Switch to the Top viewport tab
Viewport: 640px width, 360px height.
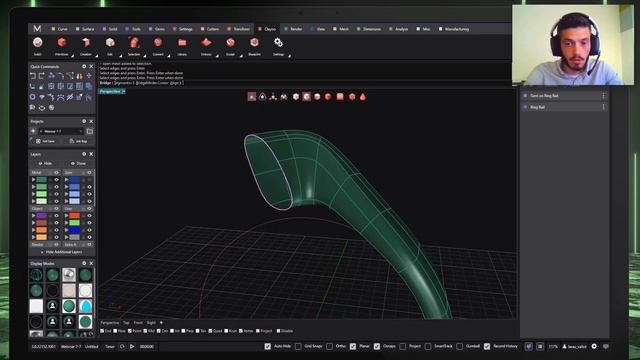pyautogui.click(x=126, y=323)
